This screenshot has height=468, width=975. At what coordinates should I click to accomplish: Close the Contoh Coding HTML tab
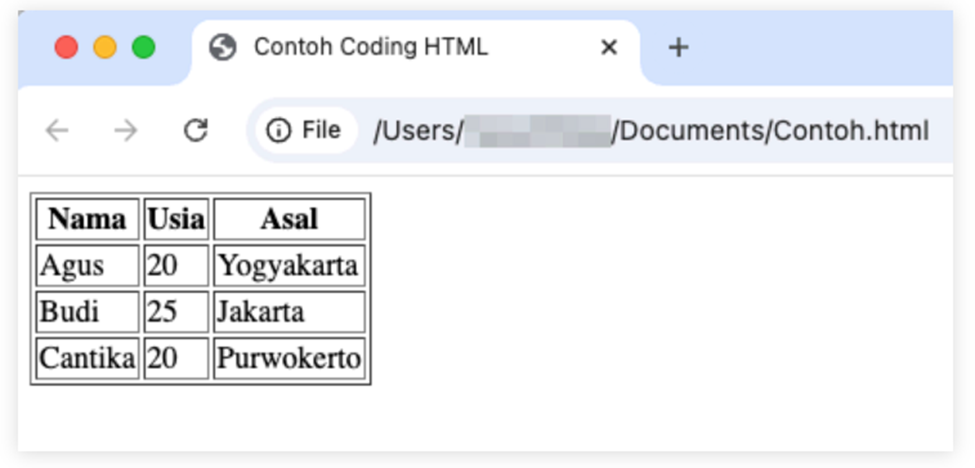click(609, 47)
